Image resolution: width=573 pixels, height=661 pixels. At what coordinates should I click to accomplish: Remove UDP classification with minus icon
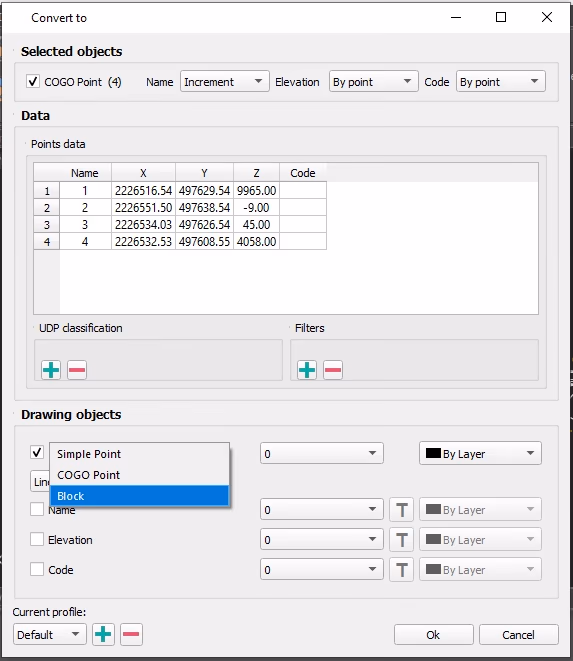(77, 370)
